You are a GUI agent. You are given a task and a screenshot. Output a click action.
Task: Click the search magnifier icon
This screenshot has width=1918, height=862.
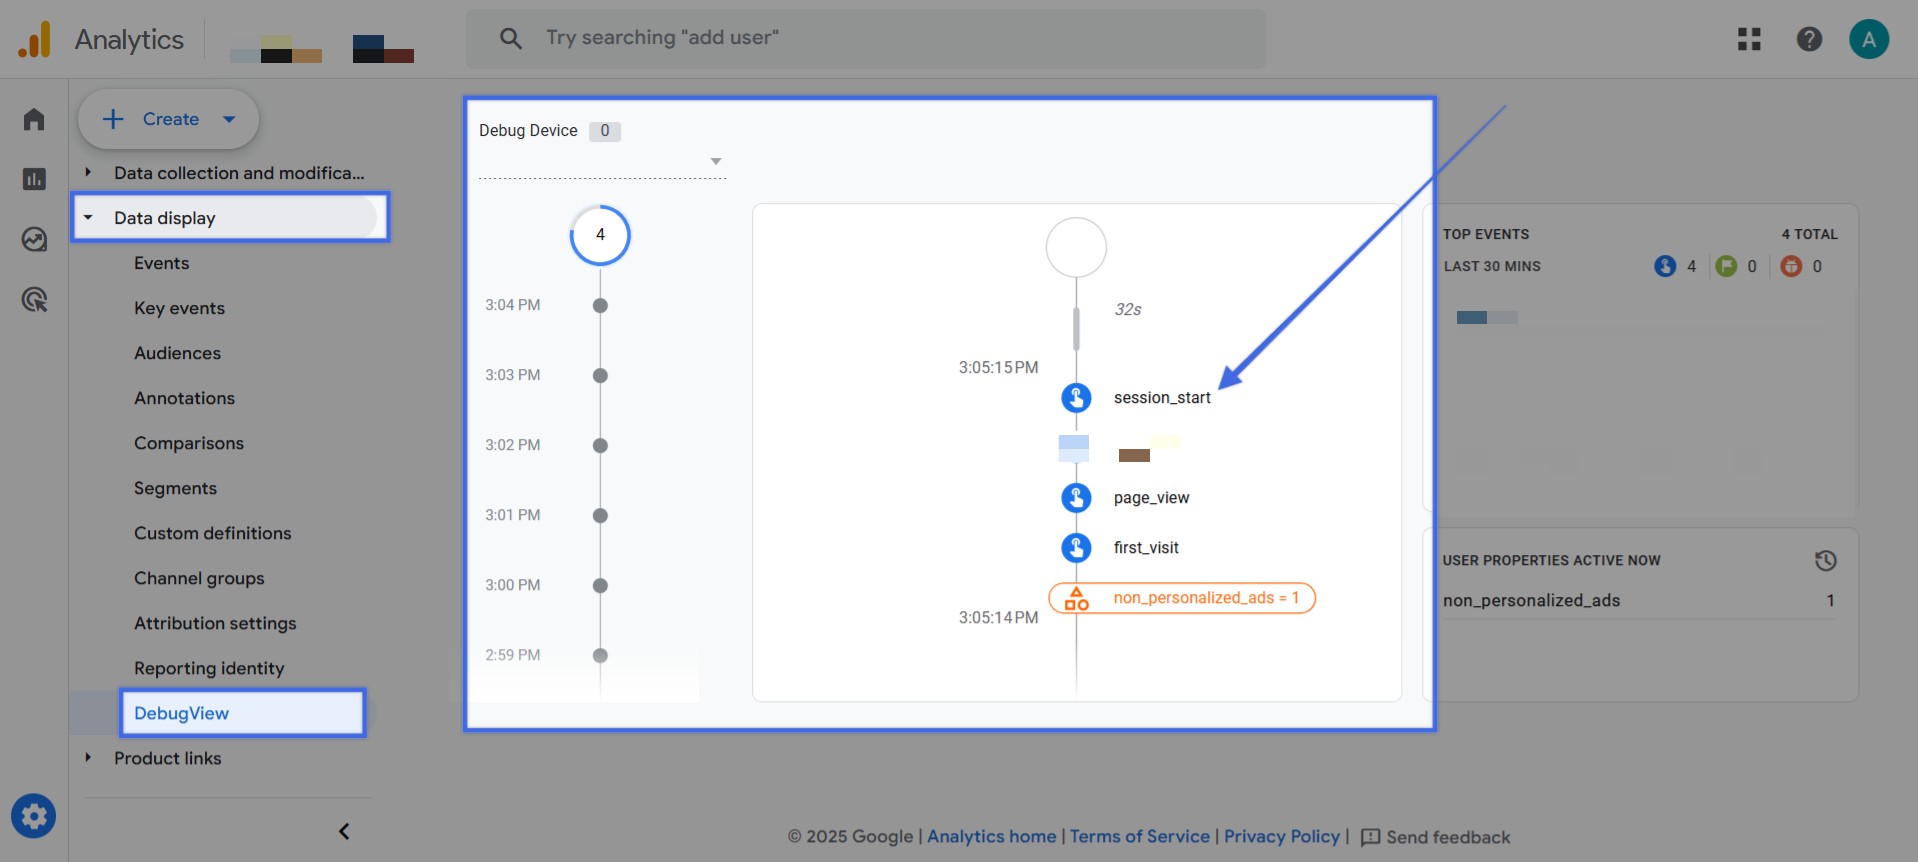[510, 39]
